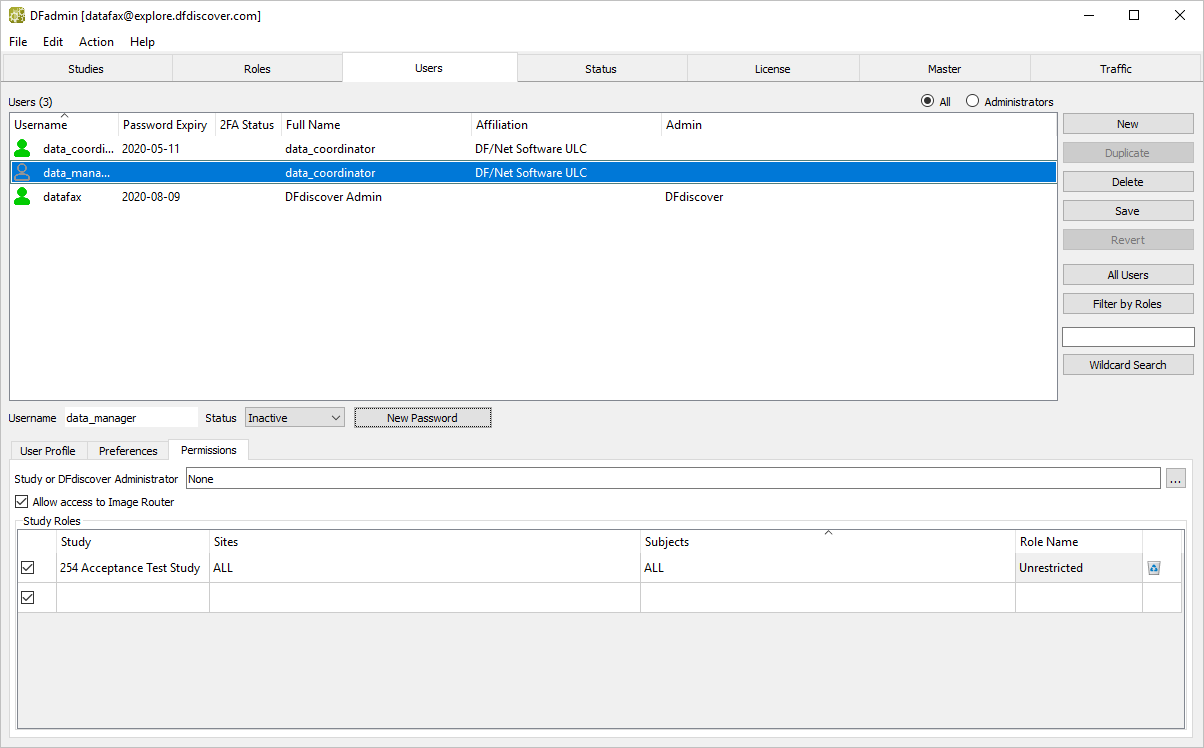The width and height of the screenshot is (1204, 748).
Task: Sort study roles by Subjects column header
Action: tap(827, 542)
